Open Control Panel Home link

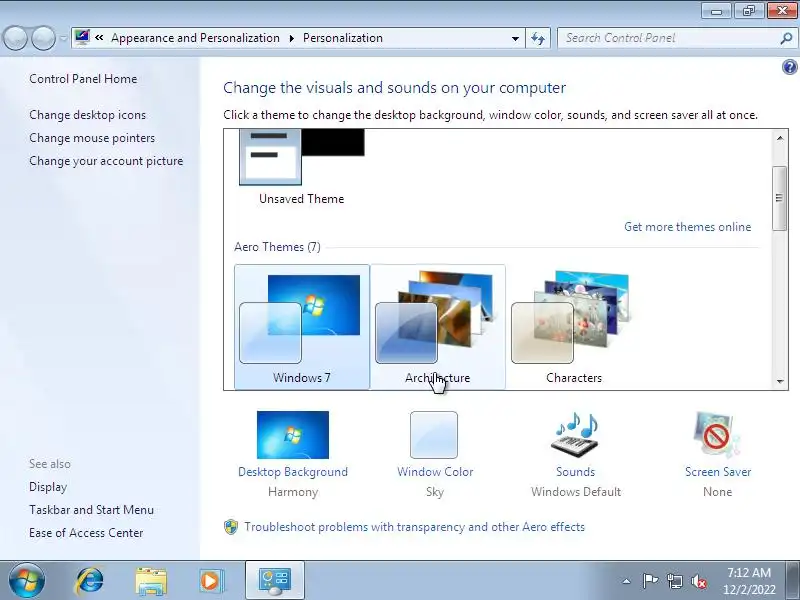tap(83, 79)
